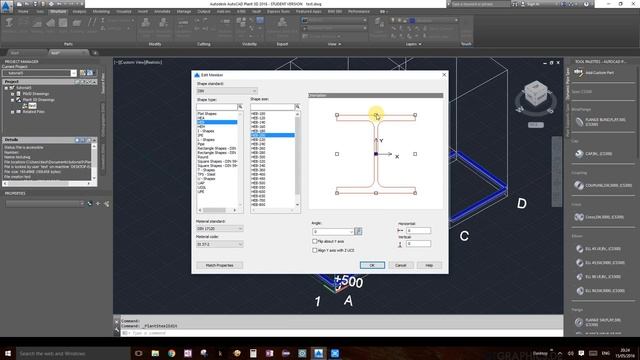Select bottom-right orientation grip point

point(415,193)
